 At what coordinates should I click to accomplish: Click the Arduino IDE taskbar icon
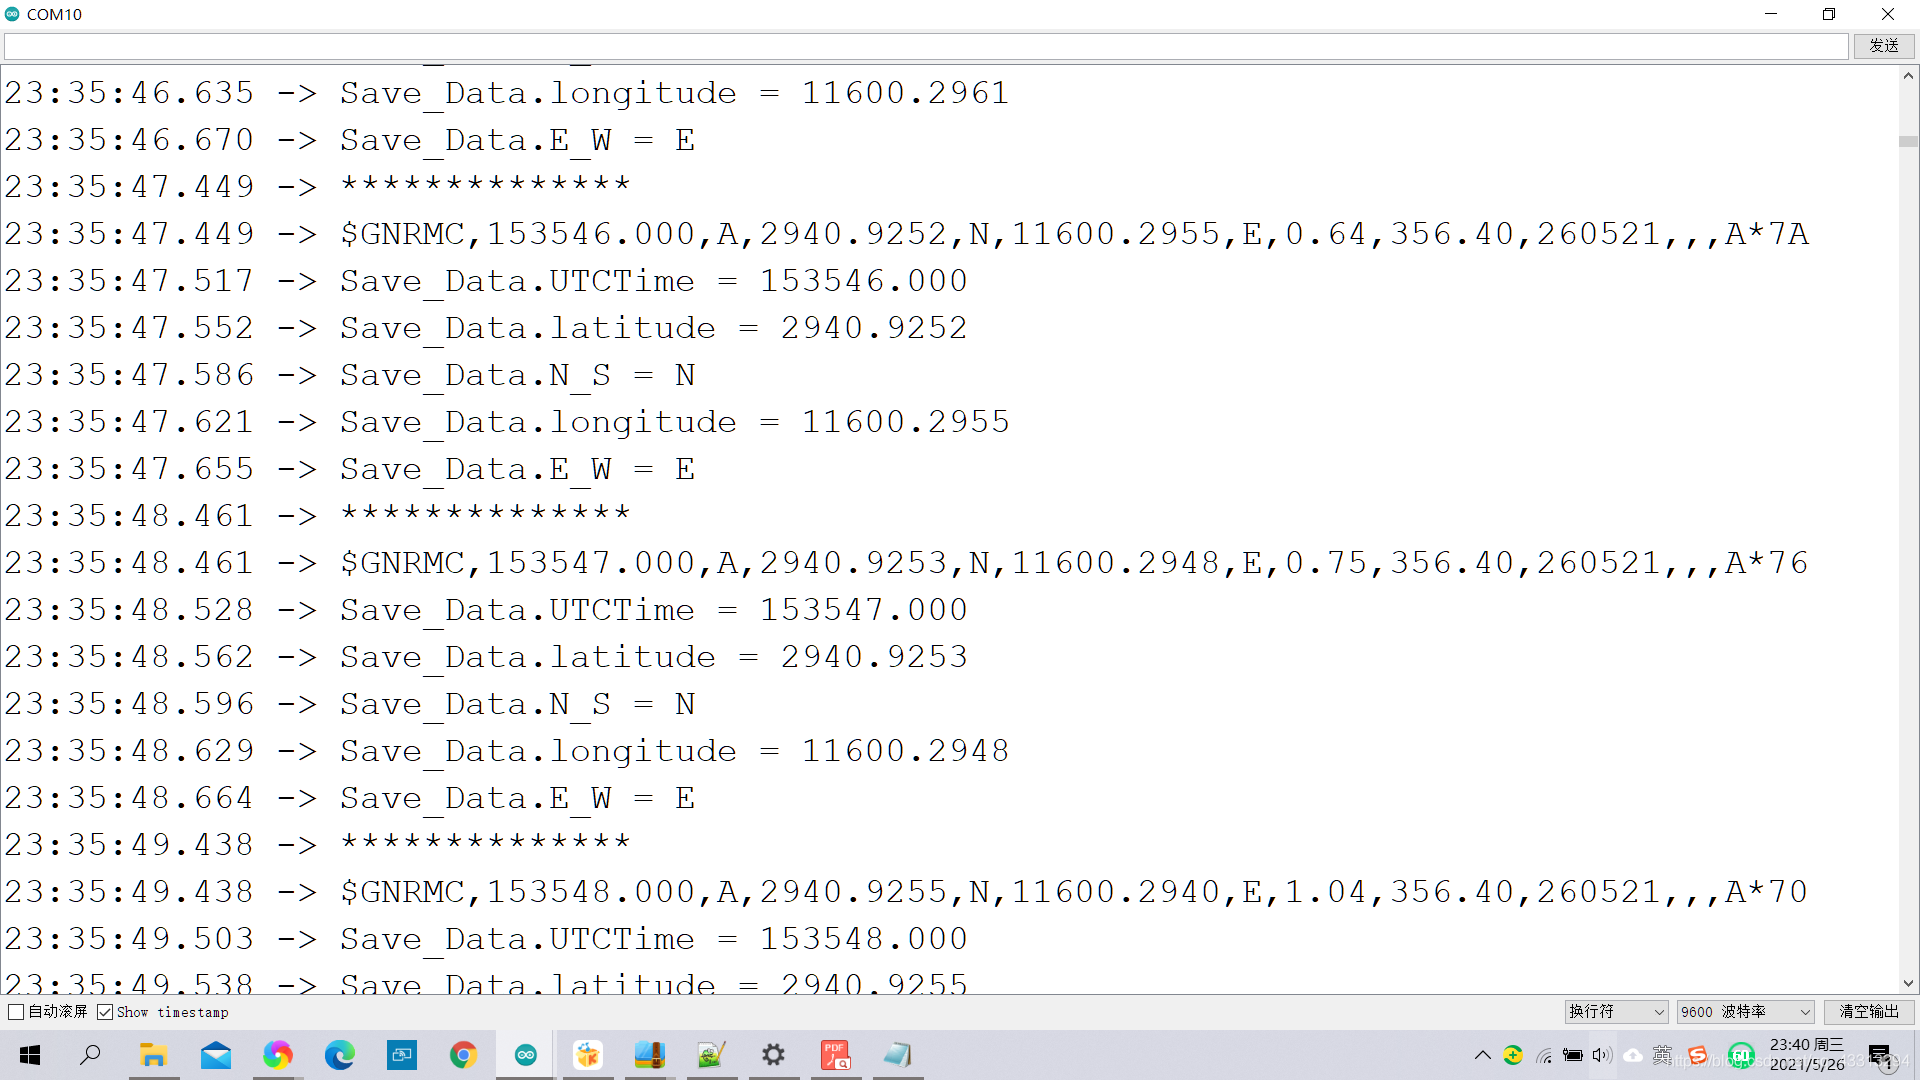coord(526,1055)
